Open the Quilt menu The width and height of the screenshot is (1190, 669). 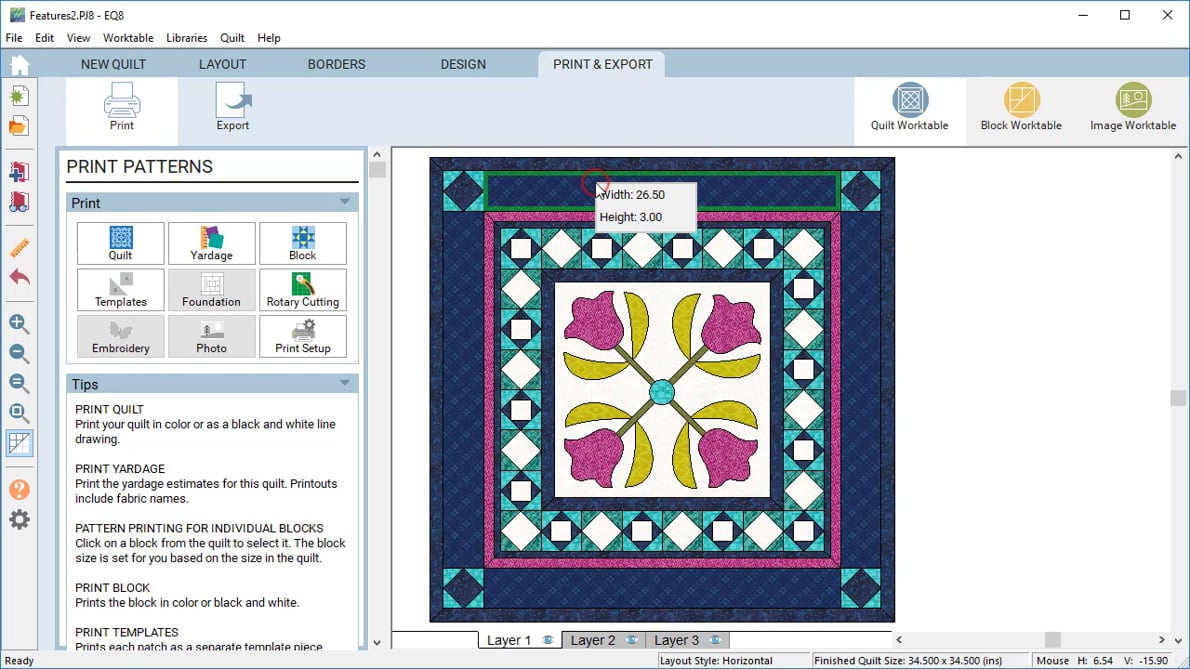point(232,38)
